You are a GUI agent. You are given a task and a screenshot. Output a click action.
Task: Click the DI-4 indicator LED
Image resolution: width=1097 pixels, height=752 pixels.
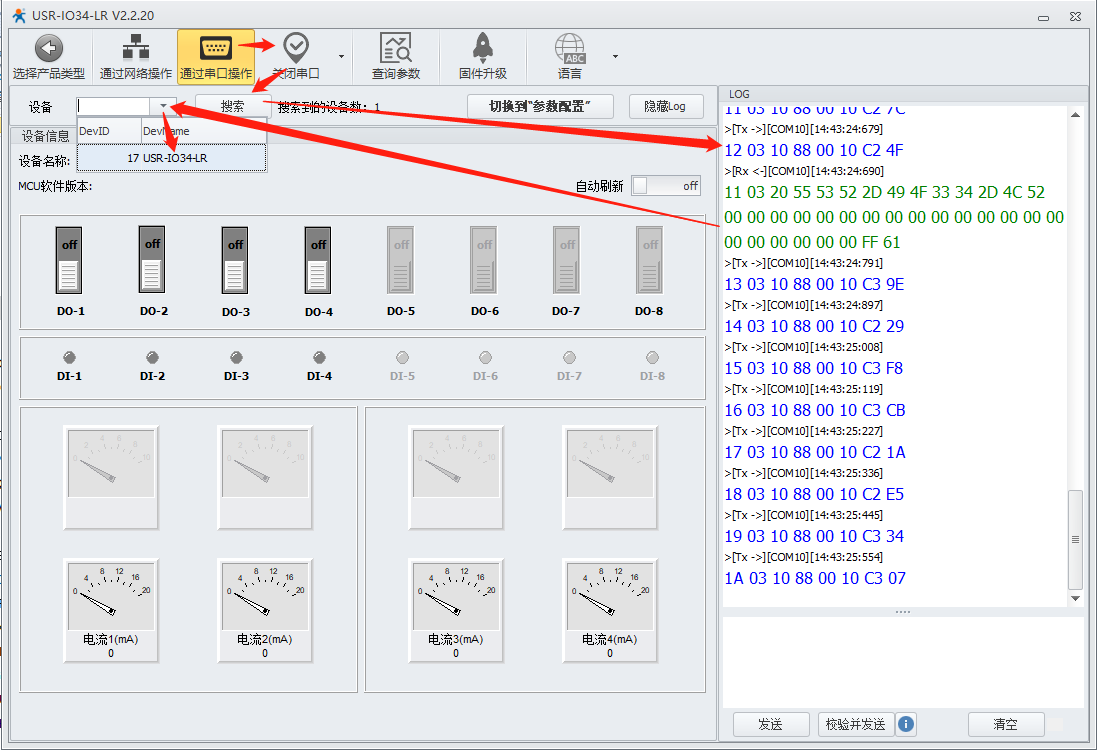point(319,357)
